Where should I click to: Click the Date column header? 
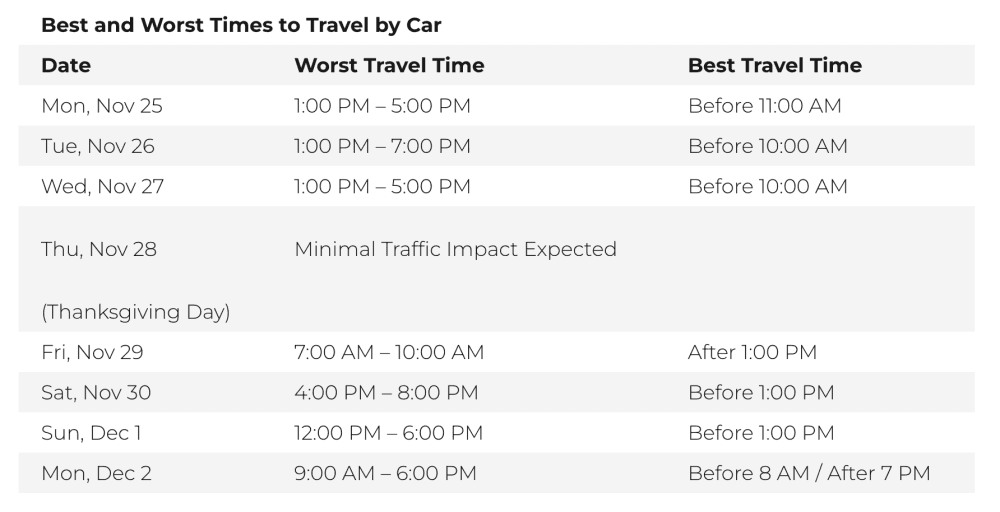[66, 65]
